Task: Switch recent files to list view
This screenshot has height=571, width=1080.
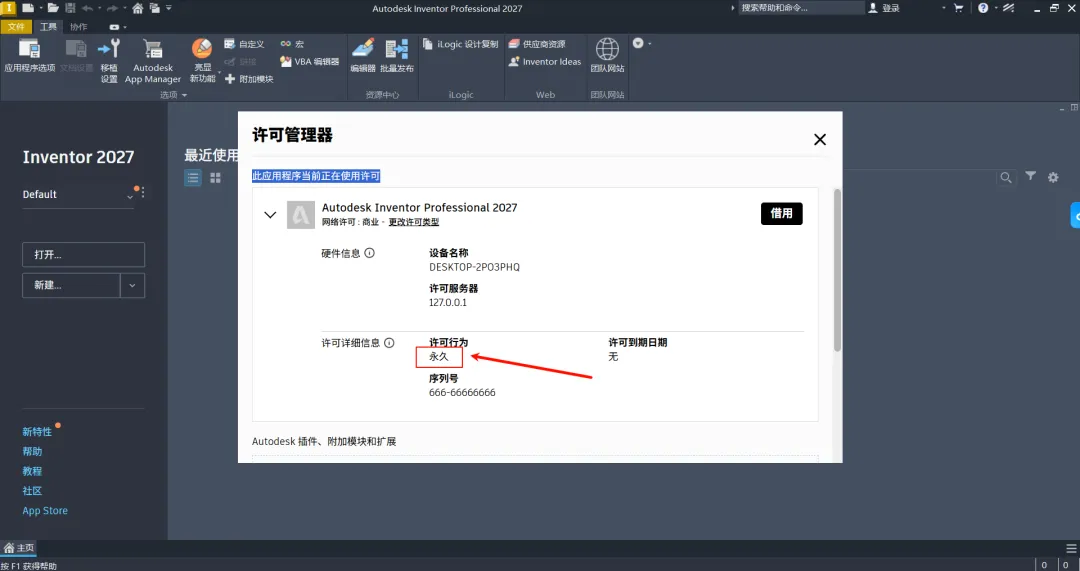Action: [193, 178]
